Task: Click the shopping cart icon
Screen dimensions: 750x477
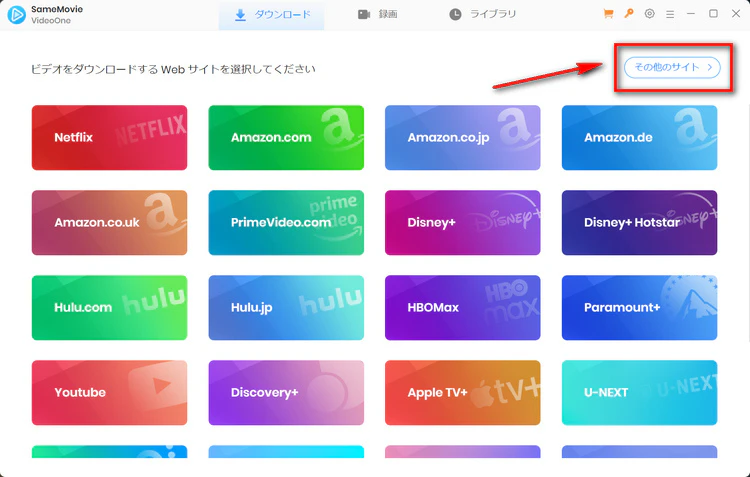Action: click(x=608, y=14)
